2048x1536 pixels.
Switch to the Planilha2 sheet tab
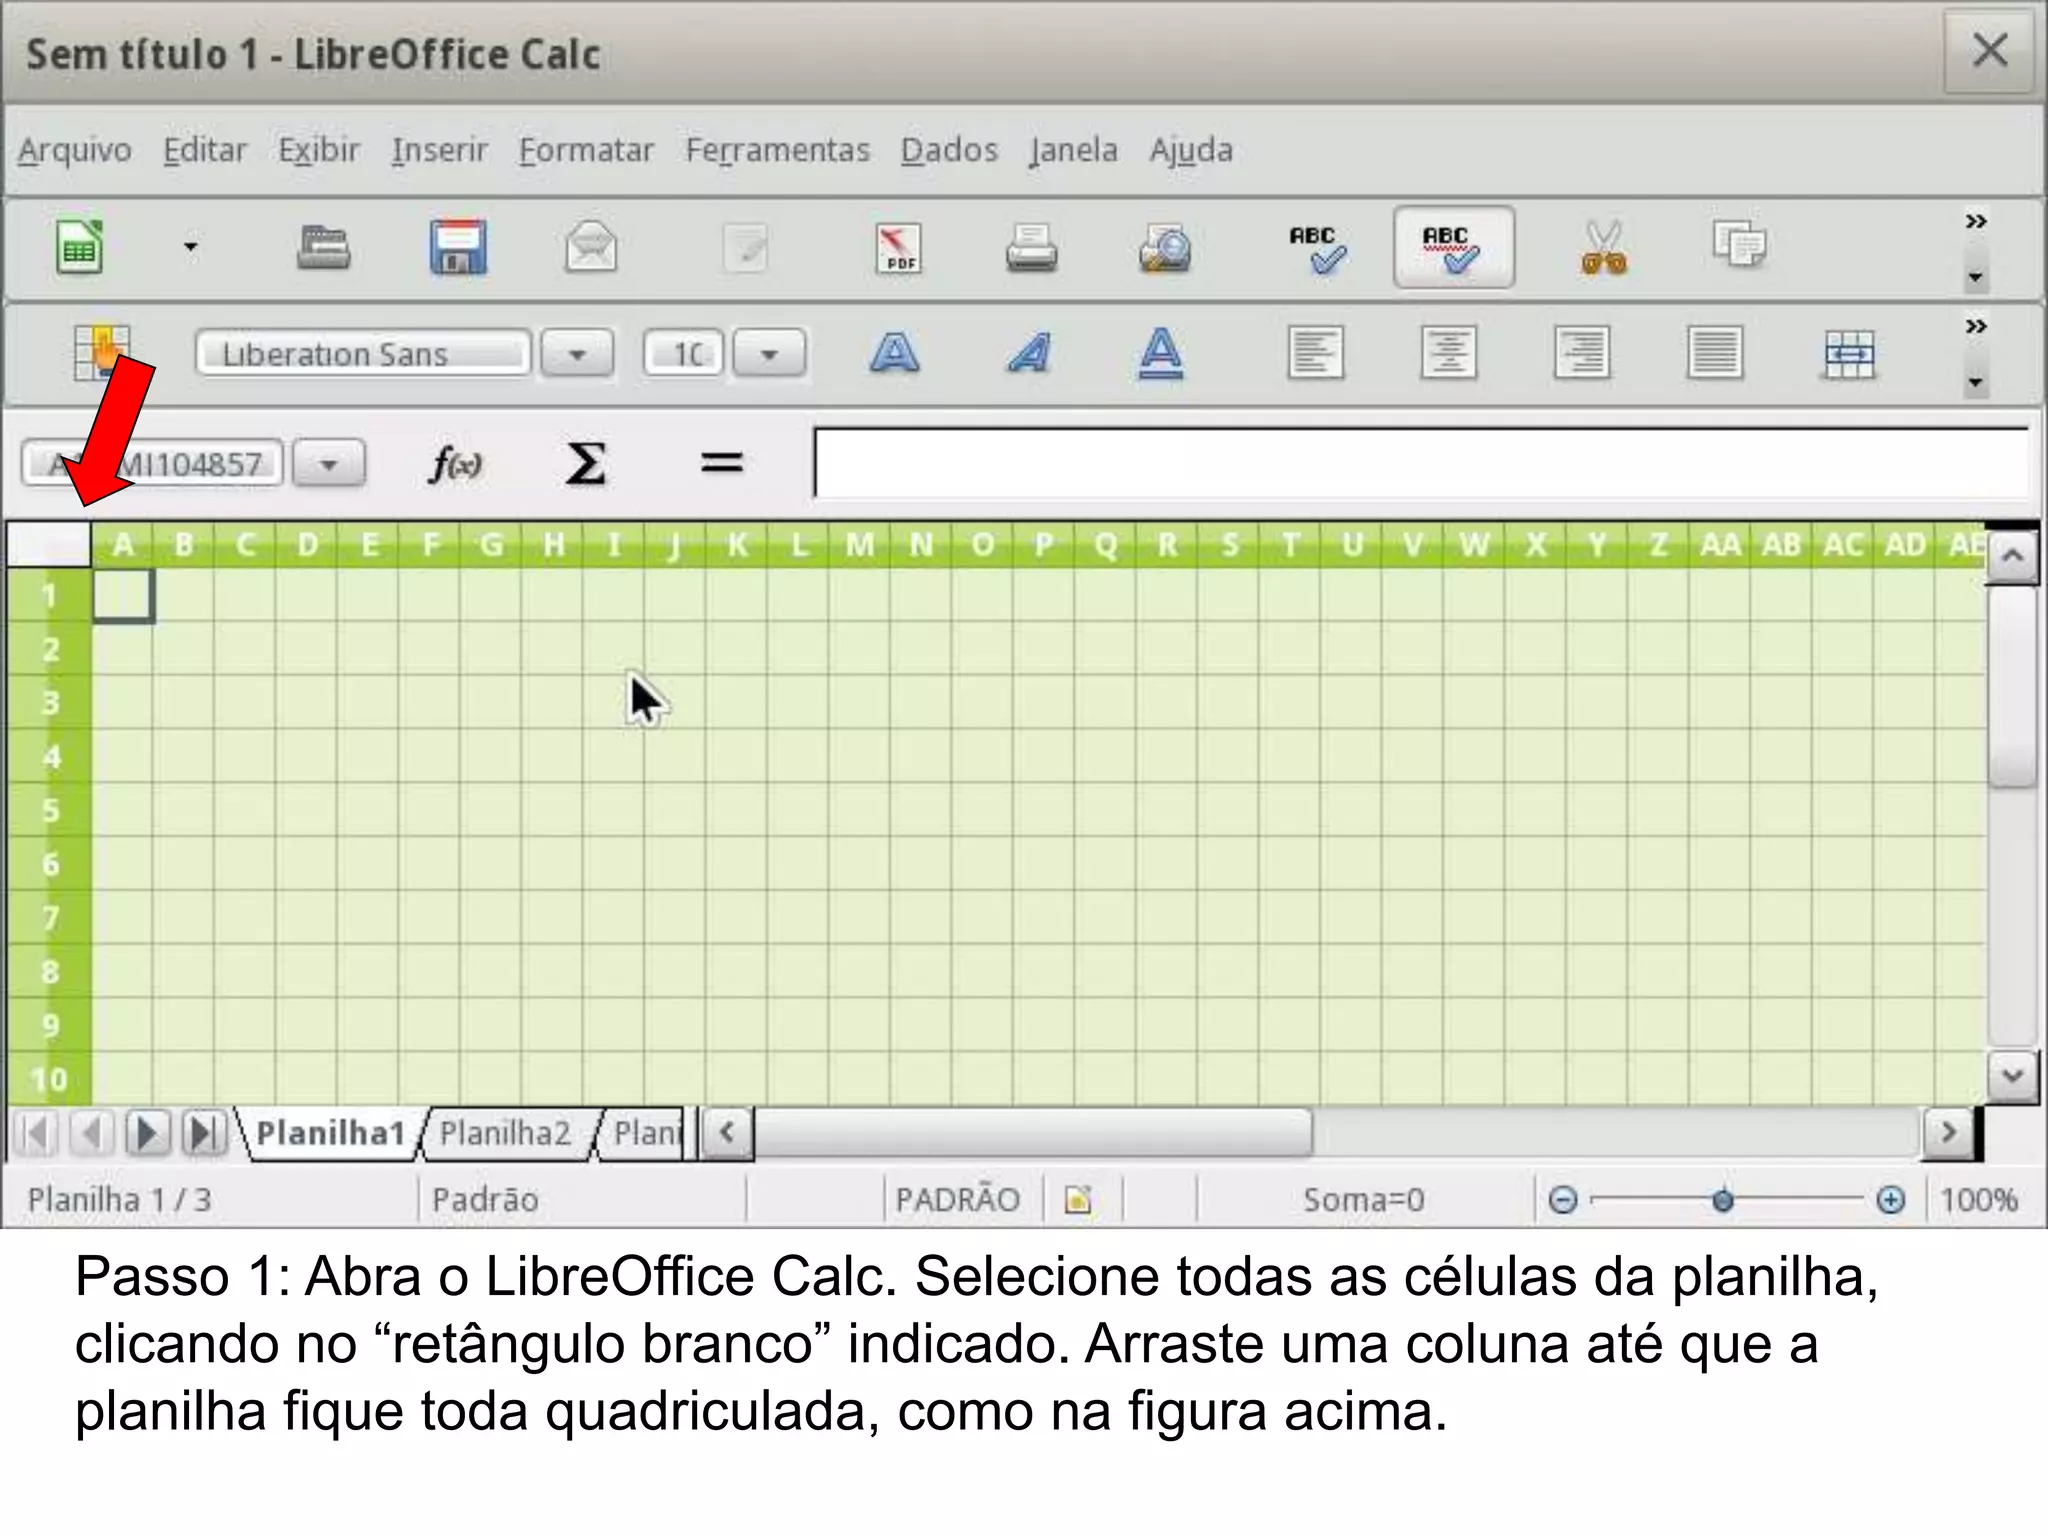coord(505,1133)
